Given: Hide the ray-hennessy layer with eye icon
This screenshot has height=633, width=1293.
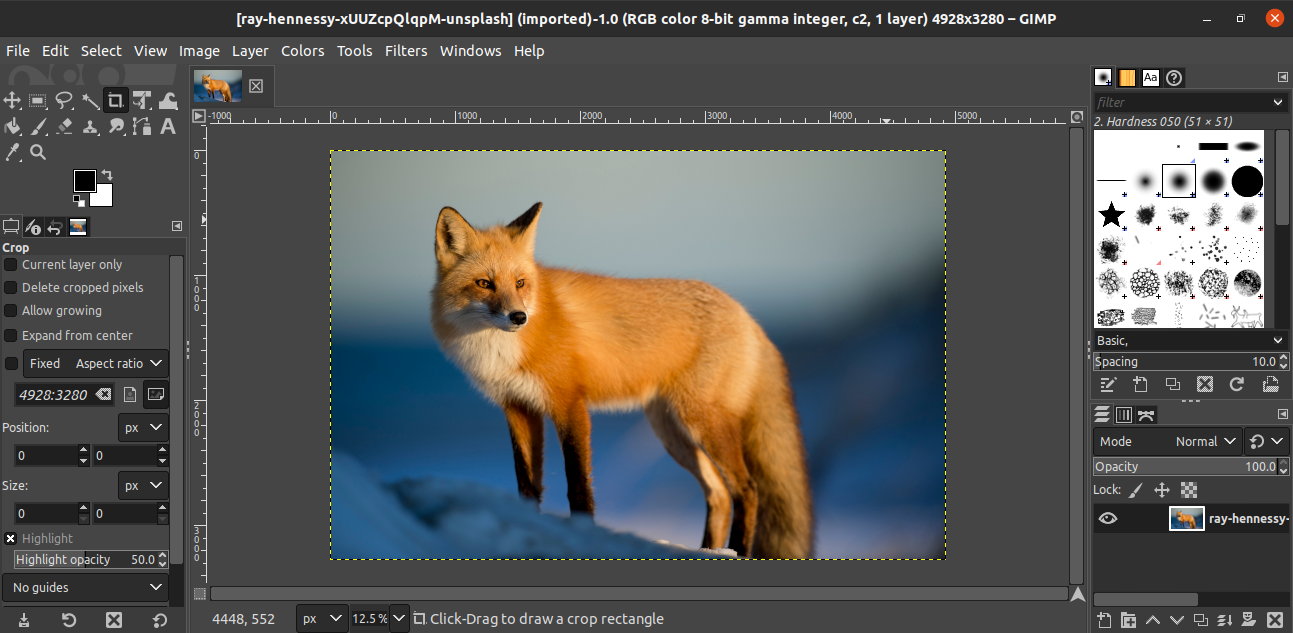Looking at the screenshot, I should coord(1107,519).
